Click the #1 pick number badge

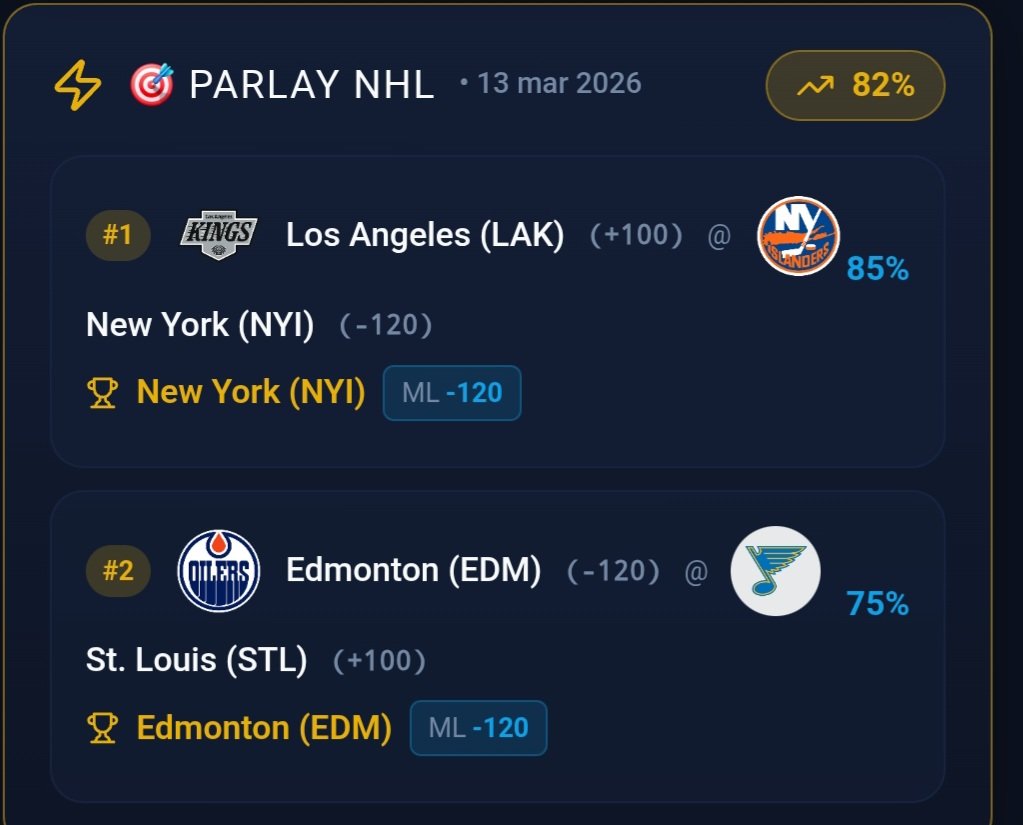pyautogui.click(x=118, y=236)
